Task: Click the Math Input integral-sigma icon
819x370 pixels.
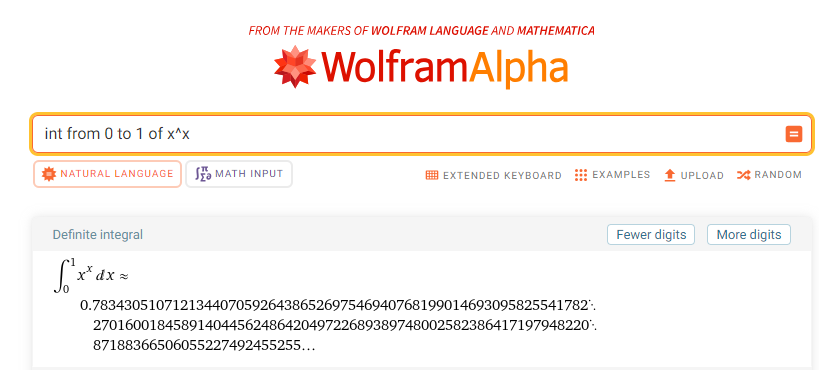Action: click(203, 174)
